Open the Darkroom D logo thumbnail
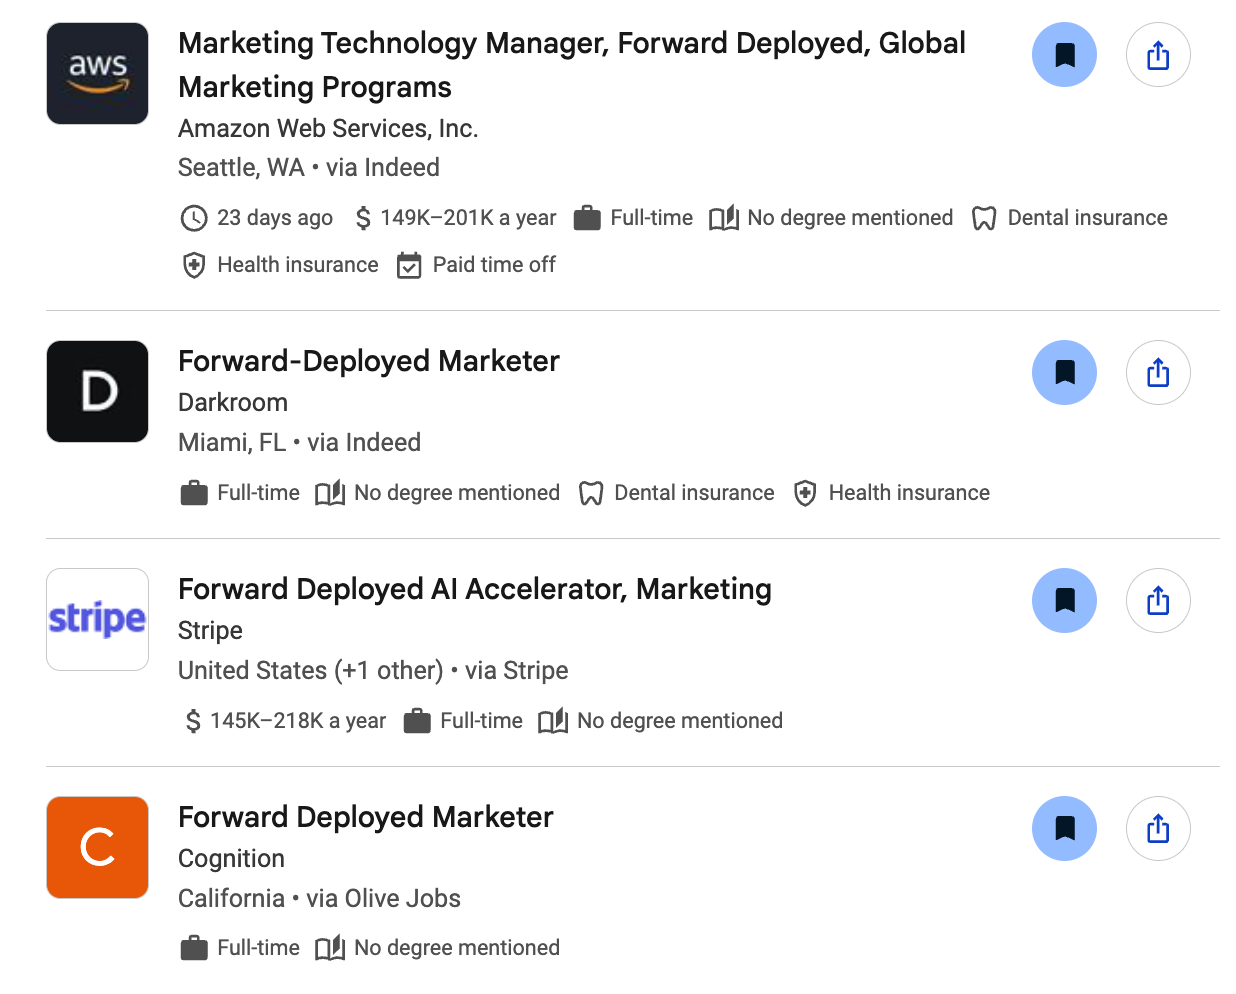1236x994 pixels. pos(98,391)
